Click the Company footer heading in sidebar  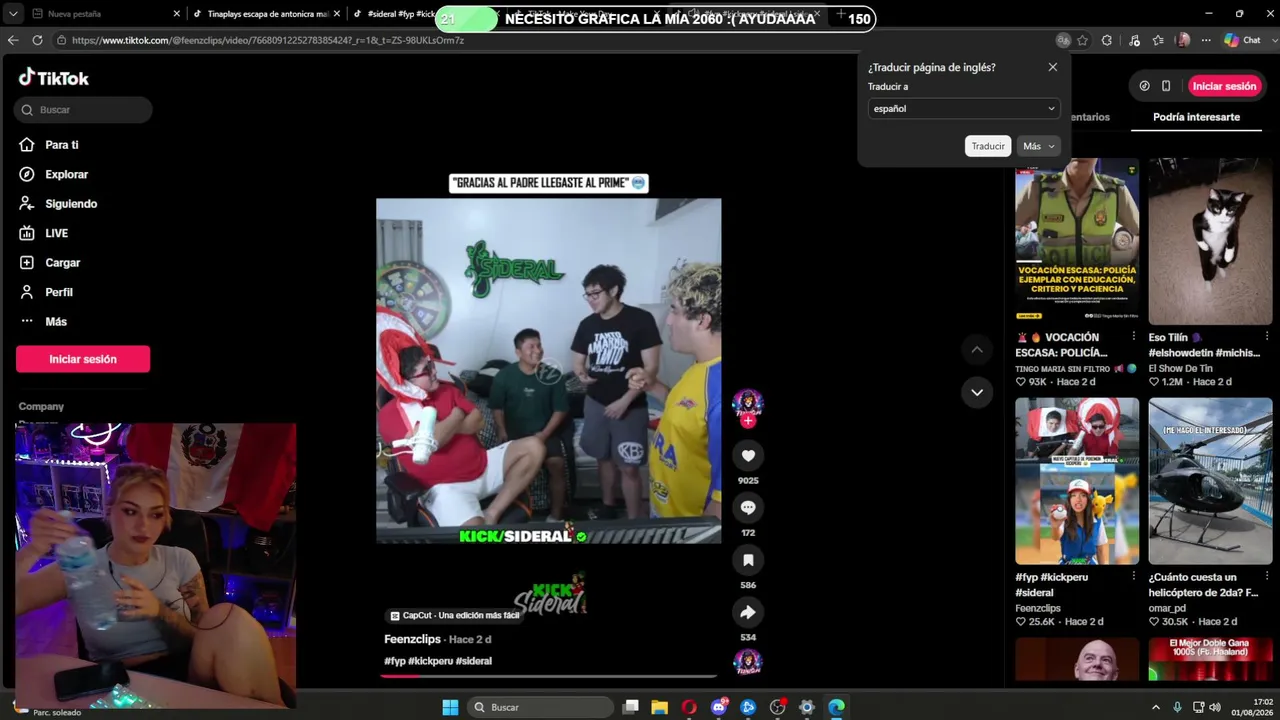[41, 407]
